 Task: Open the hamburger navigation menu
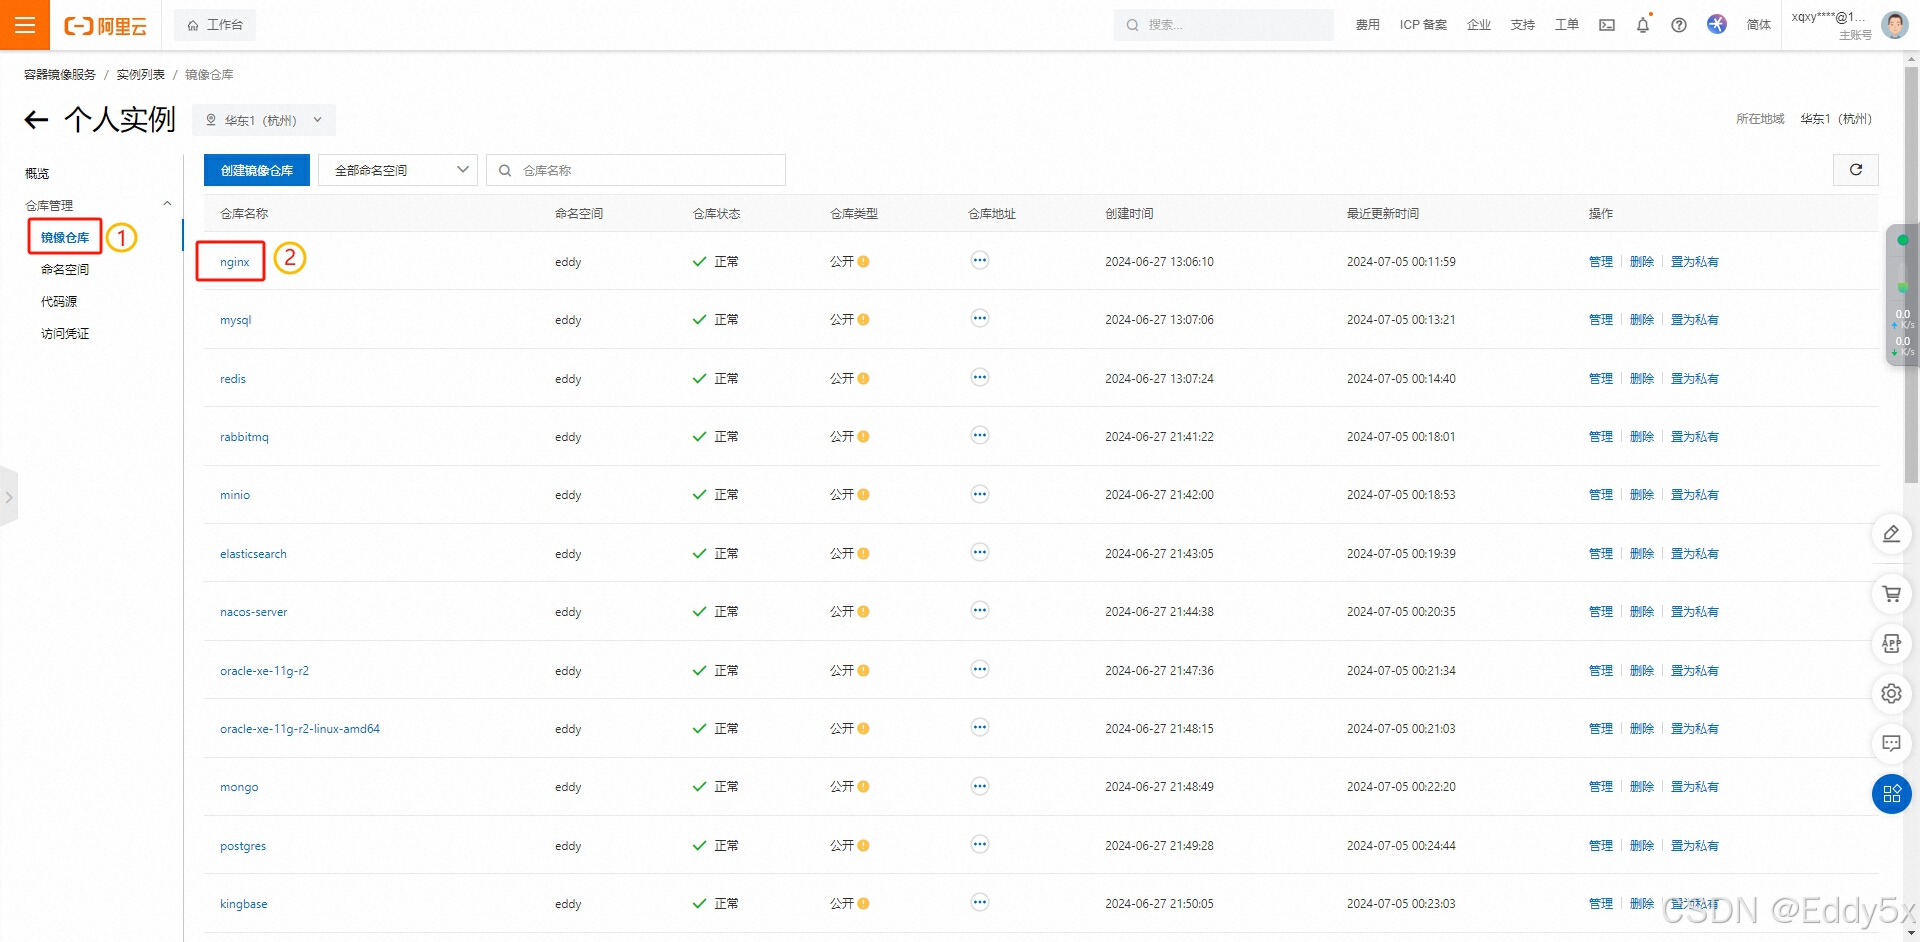click(x=25, y=25)
